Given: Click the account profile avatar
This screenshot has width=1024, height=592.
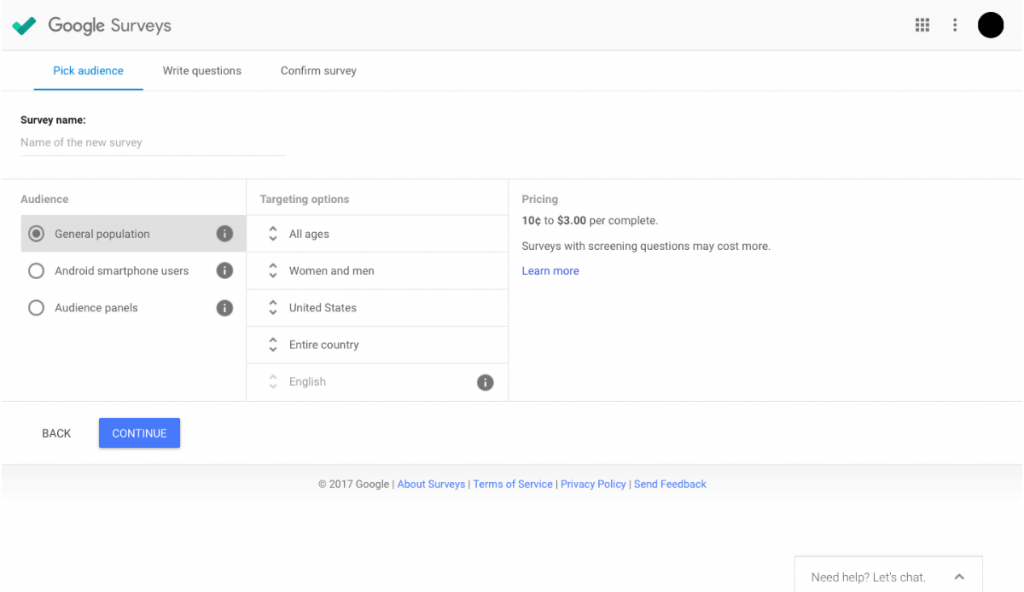Looking at the screenshot, I should 990,24.
